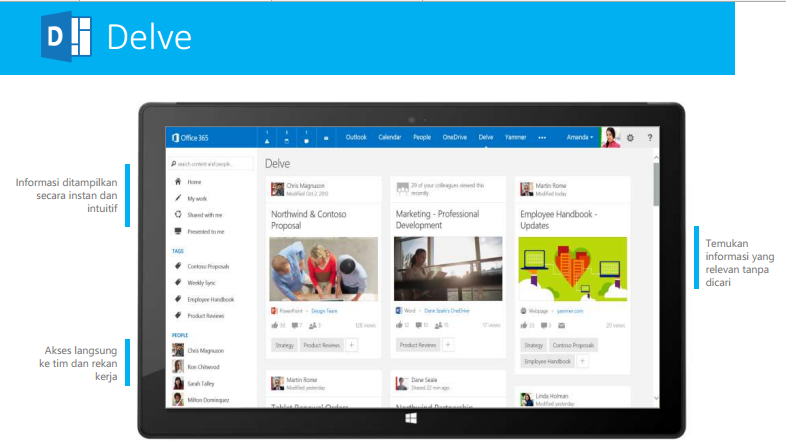Click the Word icon on Marketing card

click(x=399, y=310)
